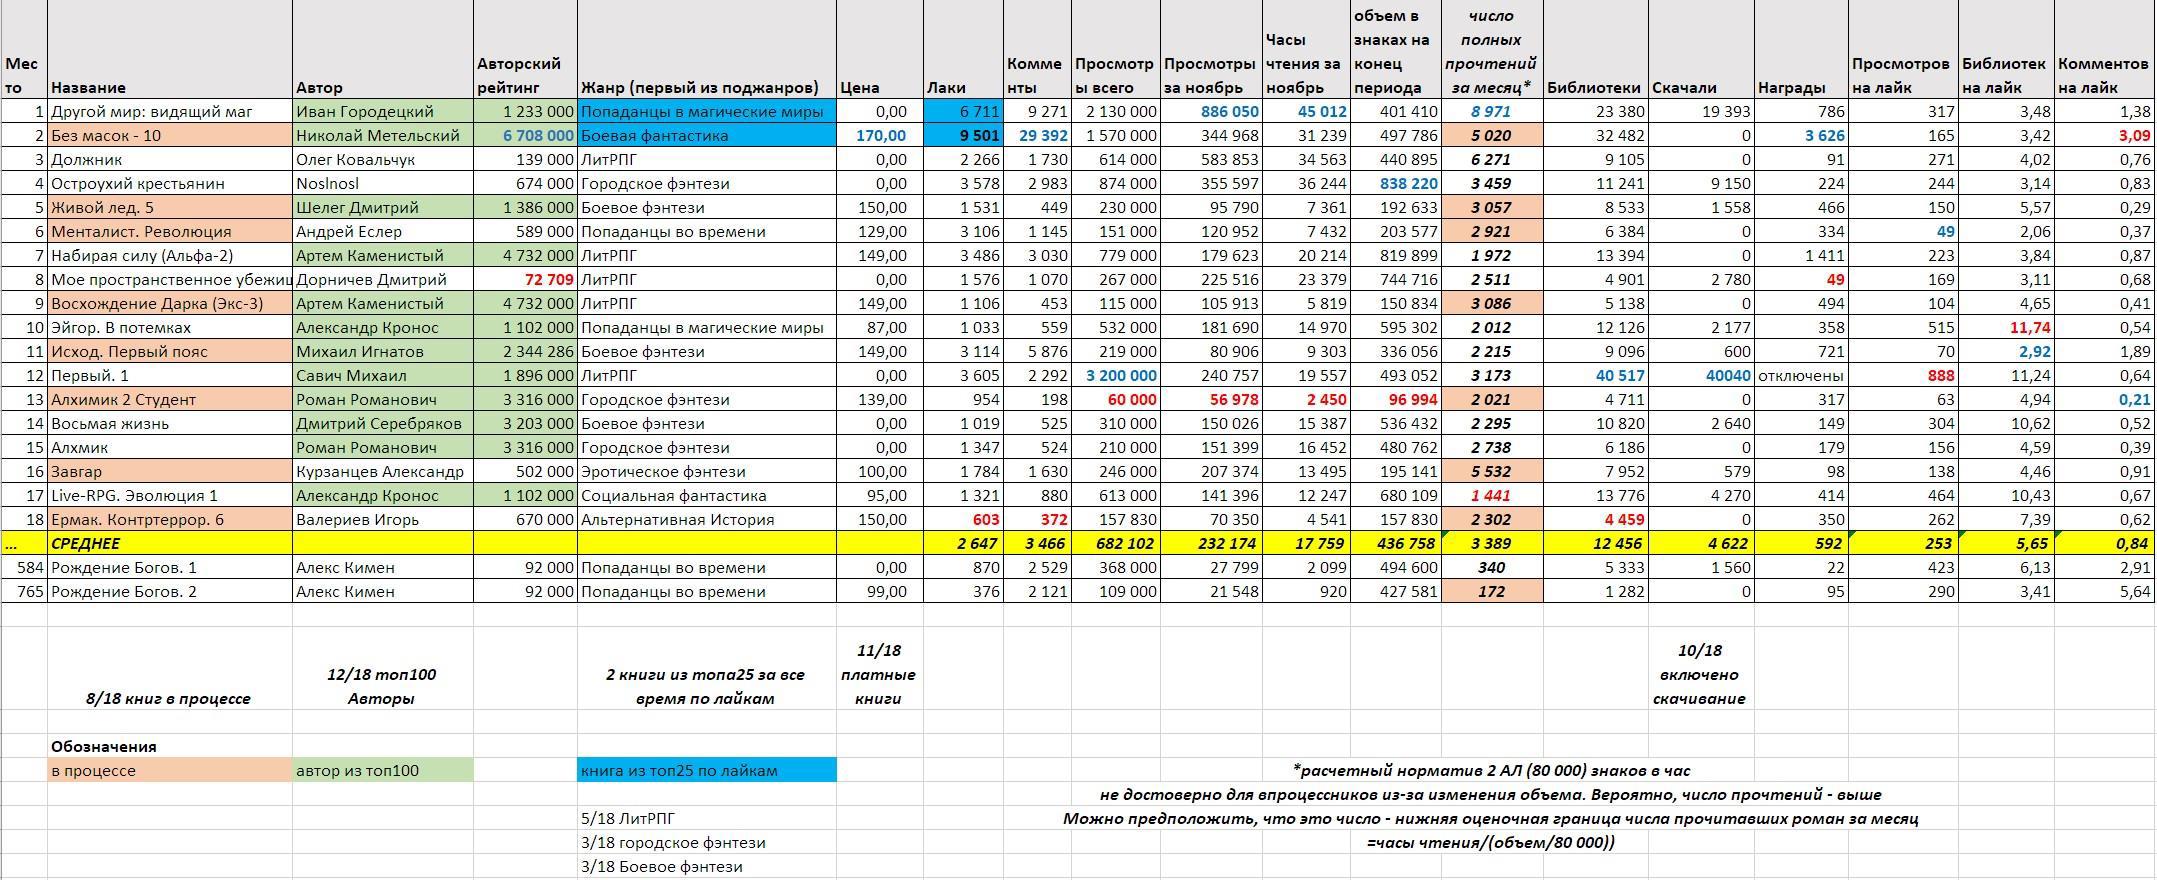Select the price cell showing 170,00
The height and width of the screenshot is (880, 2157).
[879, 136]
